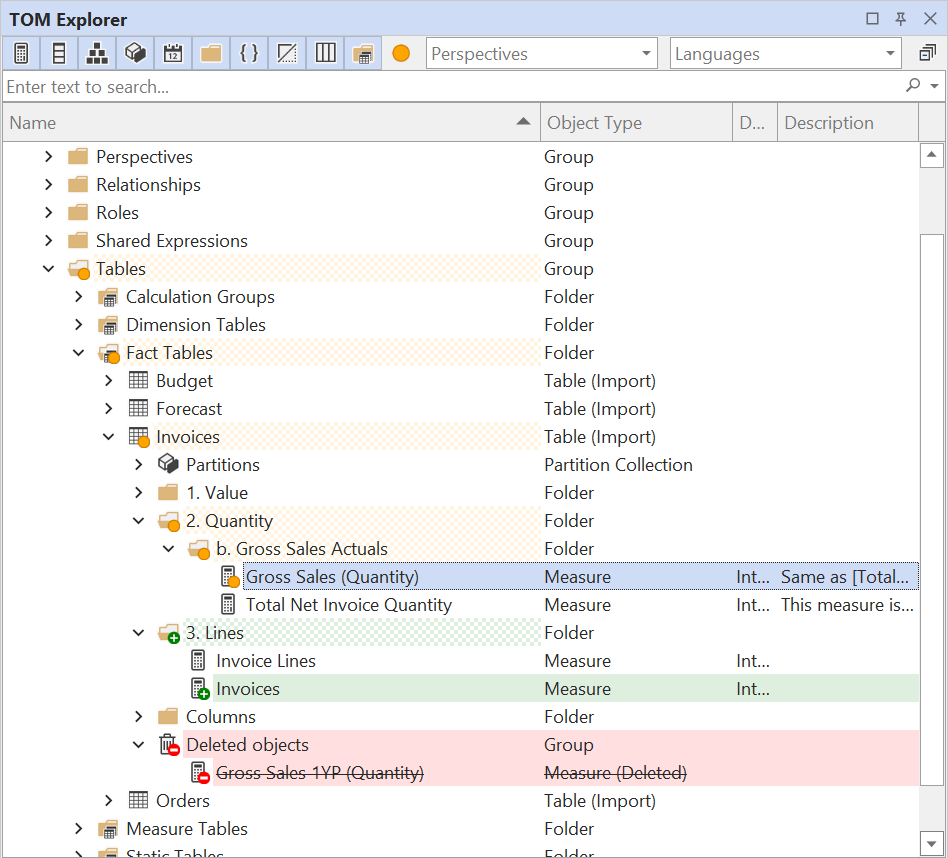Toggle the partitions cube icon
The height and width of the screenshot is (858, 948).
coord(135,53)
